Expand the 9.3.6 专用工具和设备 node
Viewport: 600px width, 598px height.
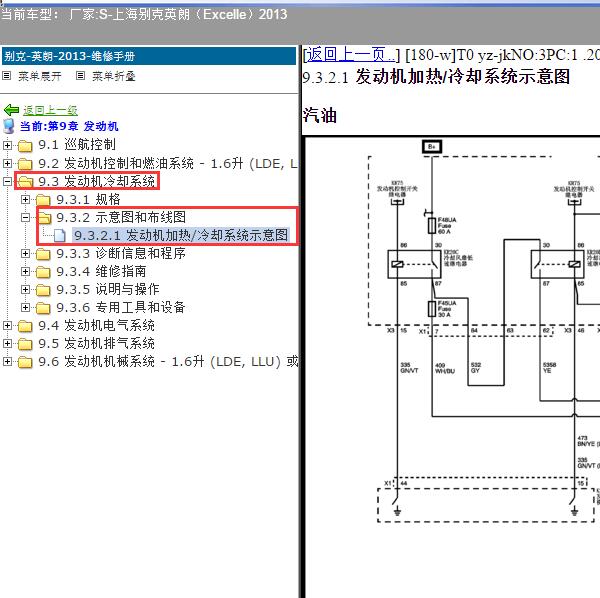coord(25,307)
